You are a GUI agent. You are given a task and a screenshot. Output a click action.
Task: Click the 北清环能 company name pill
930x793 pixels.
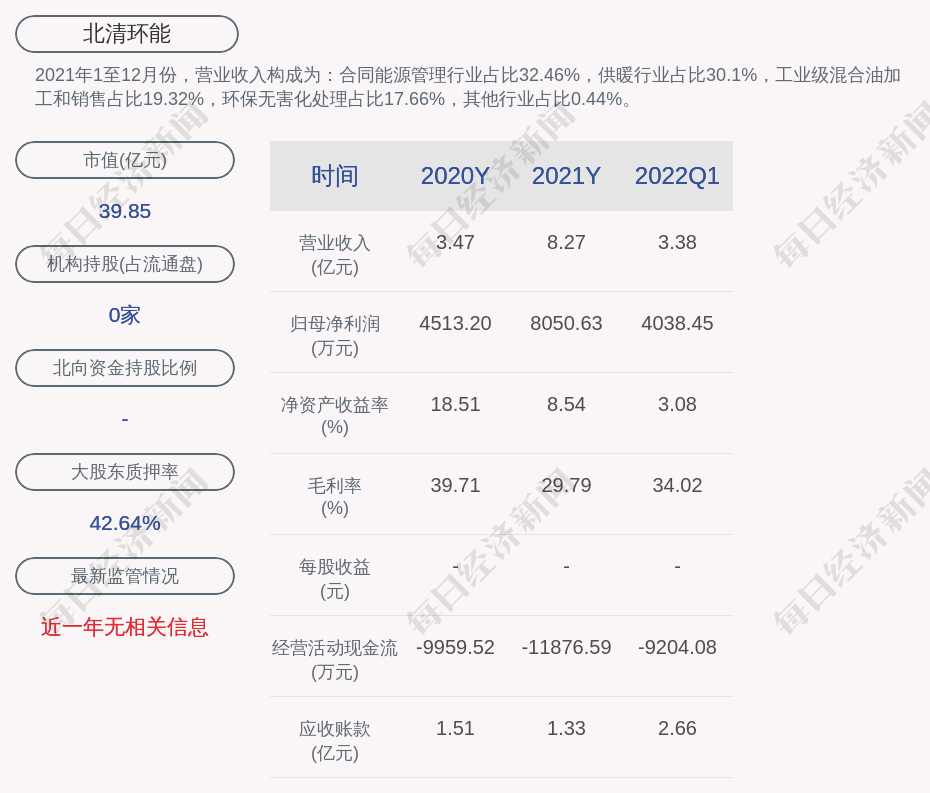tap(126, 34)
